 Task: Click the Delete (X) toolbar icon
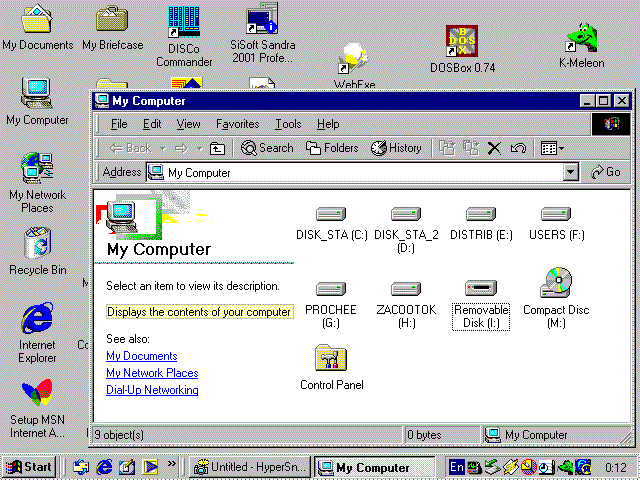[494, 148]
